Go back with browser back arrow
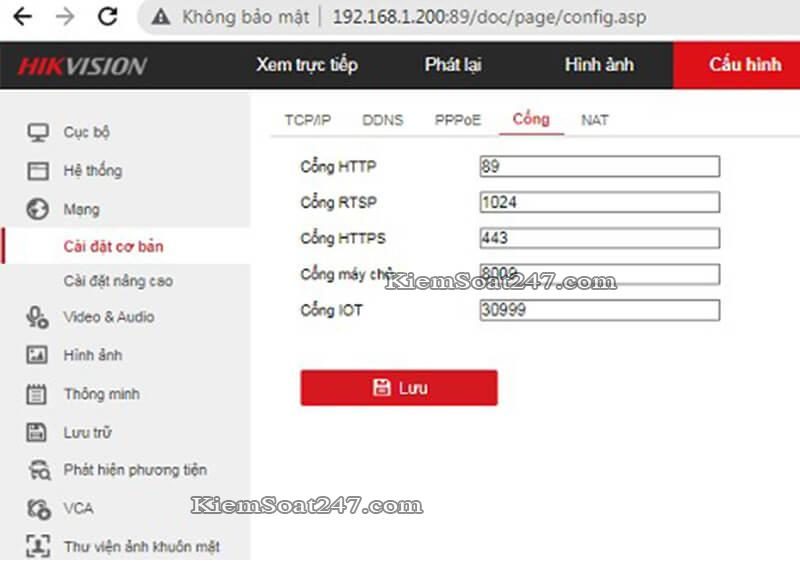 [22, 17]
